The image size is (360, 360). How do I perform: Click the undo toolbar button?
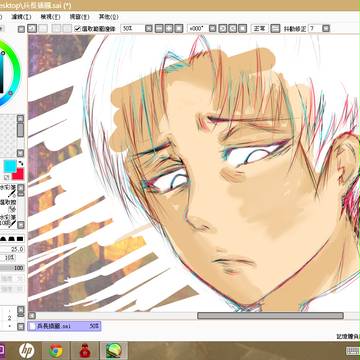pos(32,29)
